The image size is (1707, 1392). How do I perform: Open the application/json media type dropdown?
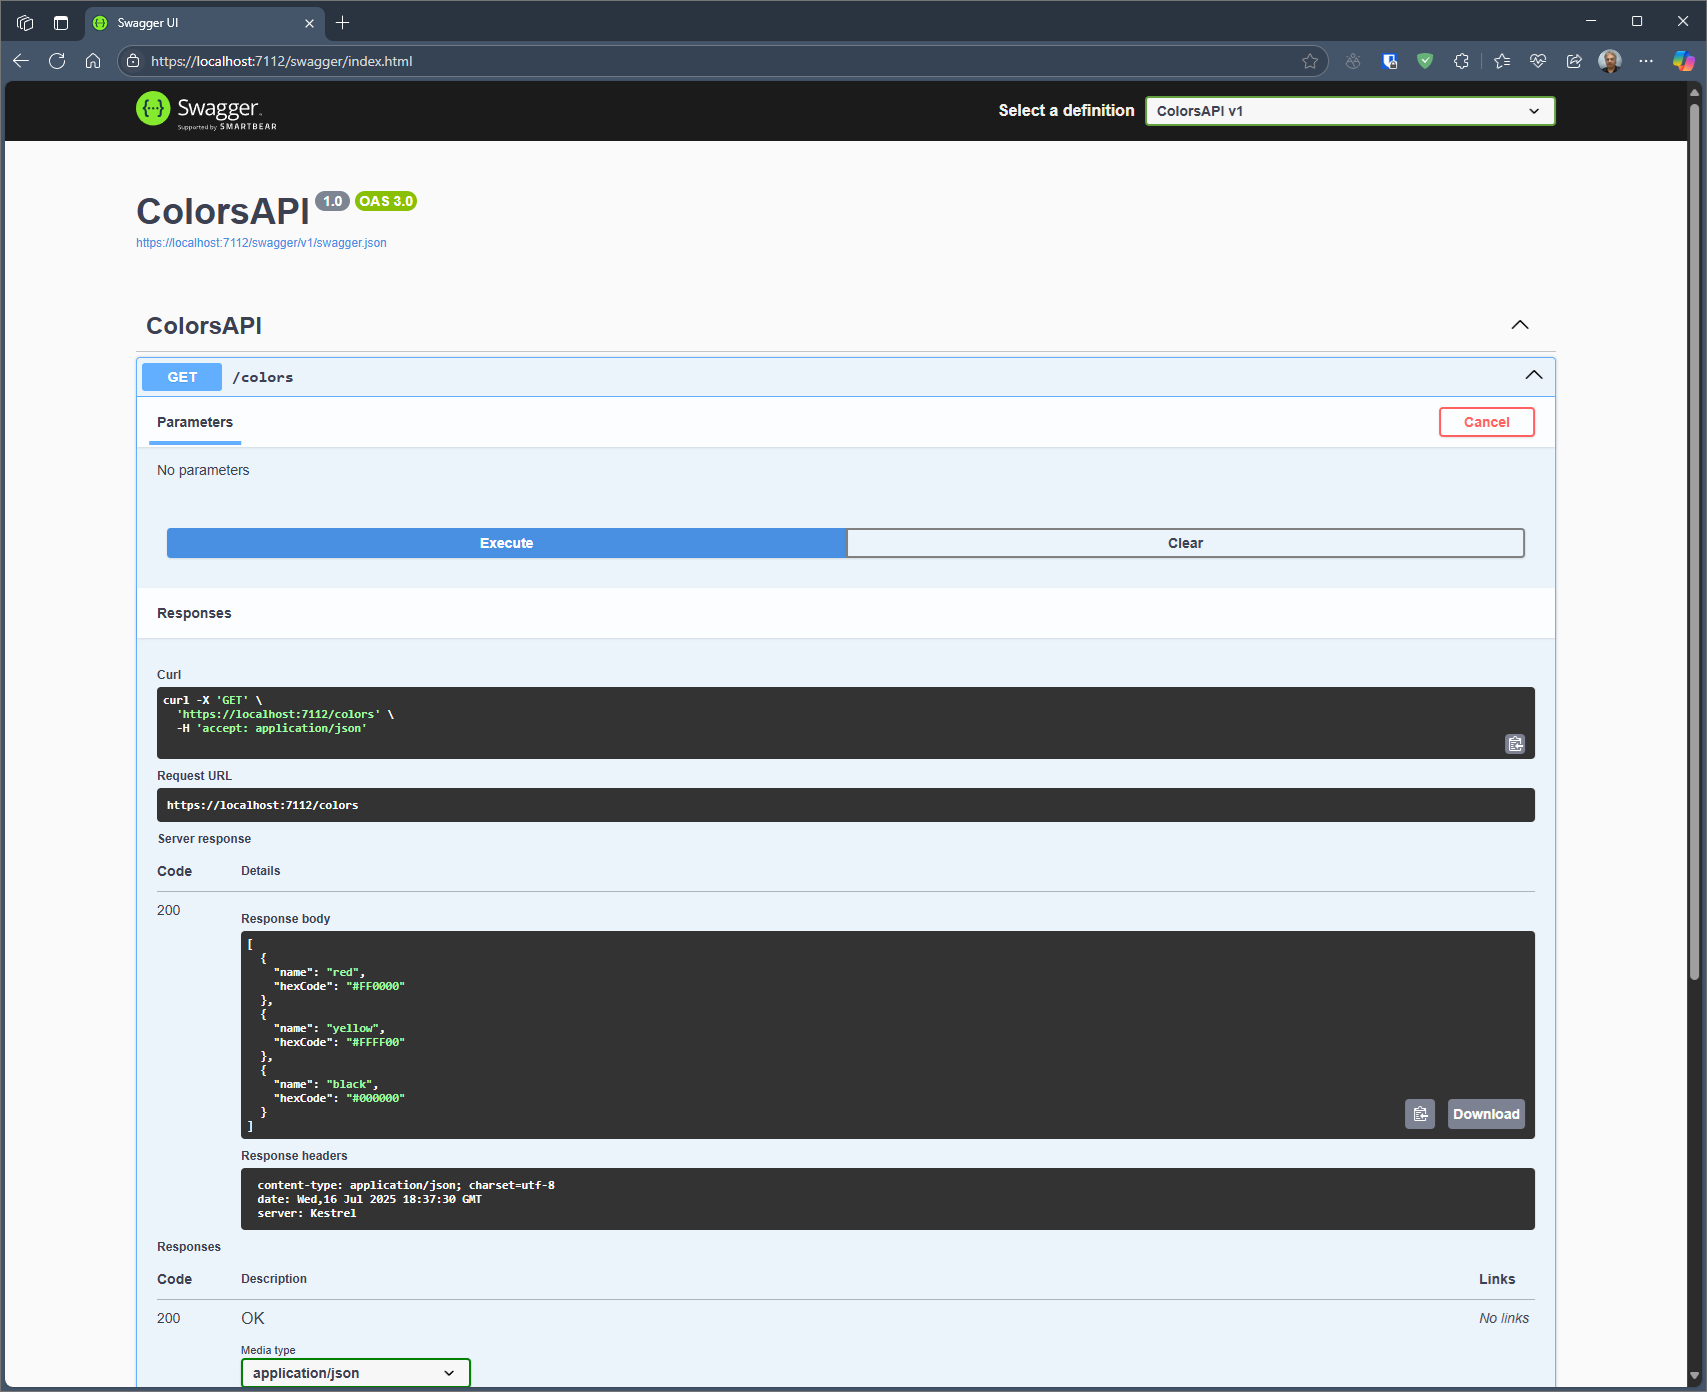355,1373
